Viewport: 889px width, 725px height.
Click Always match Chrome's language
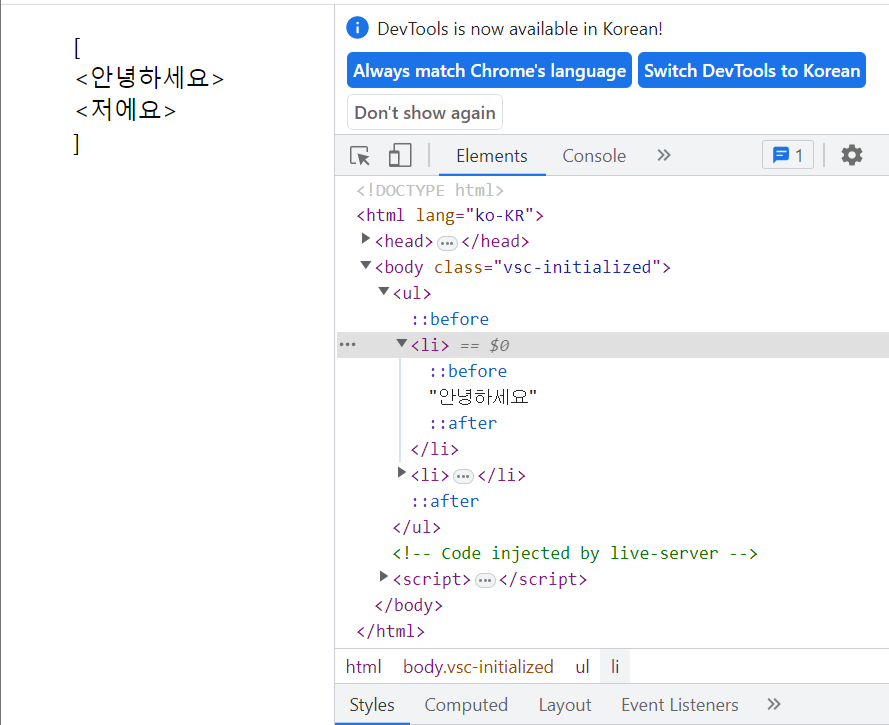(489, 70)
